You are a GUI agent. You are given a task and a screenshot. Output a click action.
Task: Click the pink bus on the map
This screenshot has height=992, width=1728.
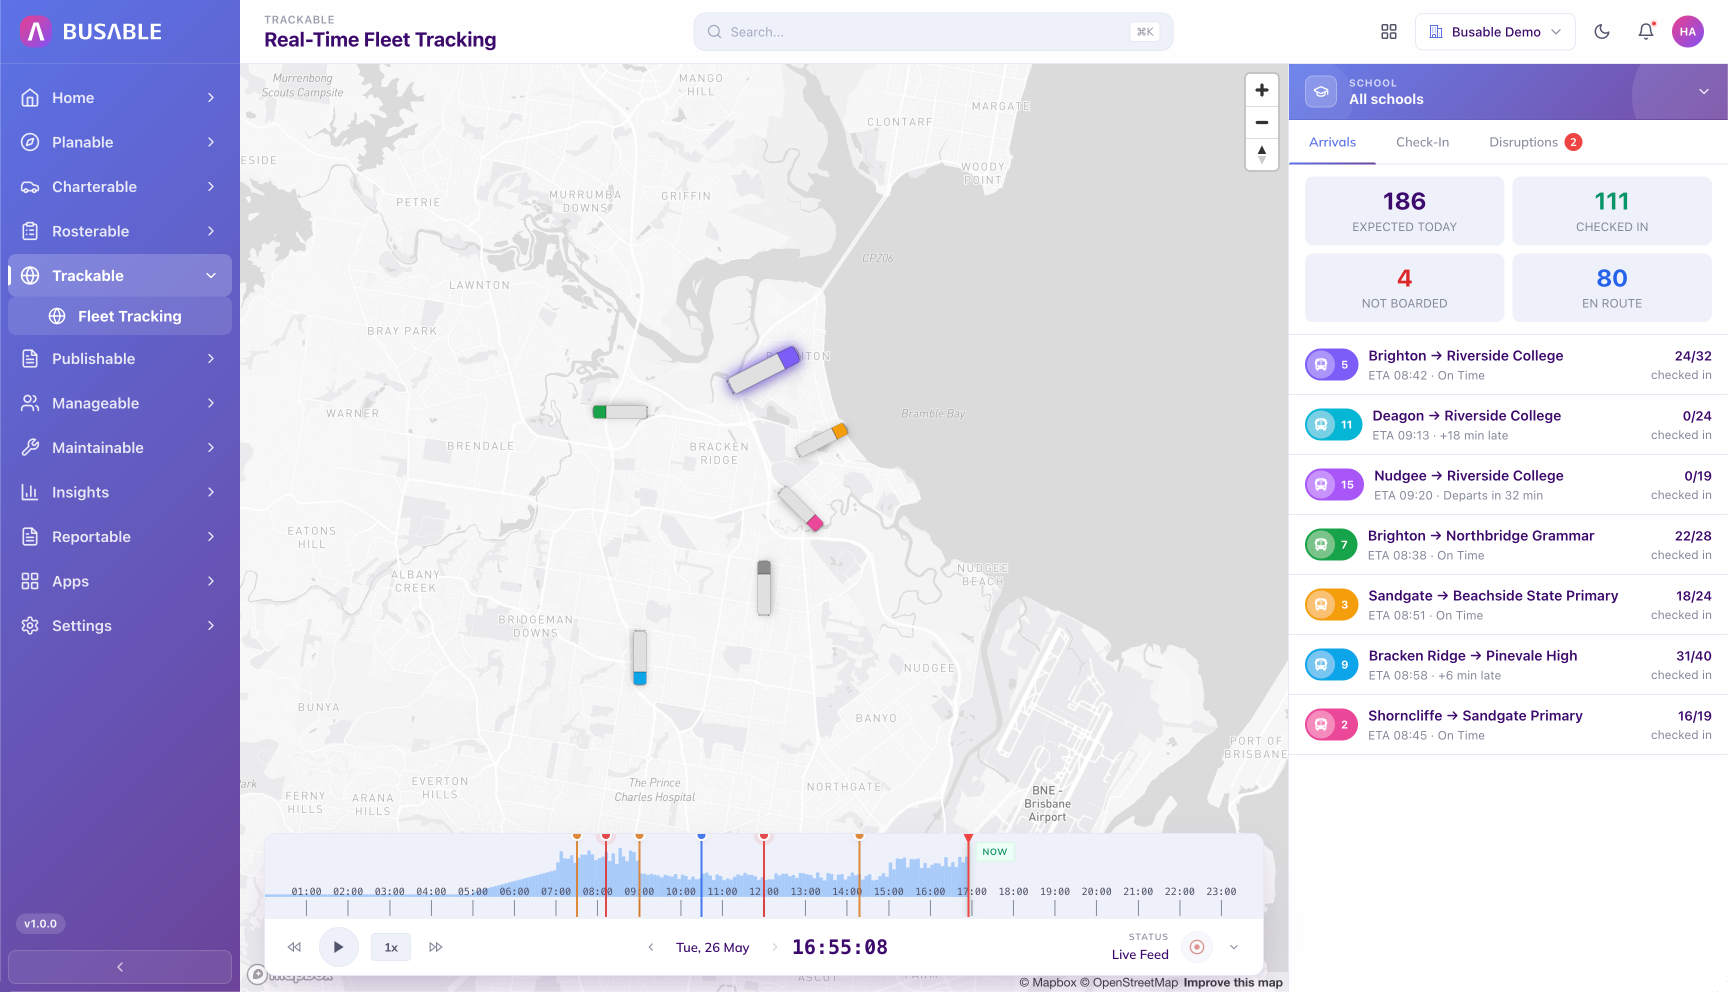[x=801, y=508]
